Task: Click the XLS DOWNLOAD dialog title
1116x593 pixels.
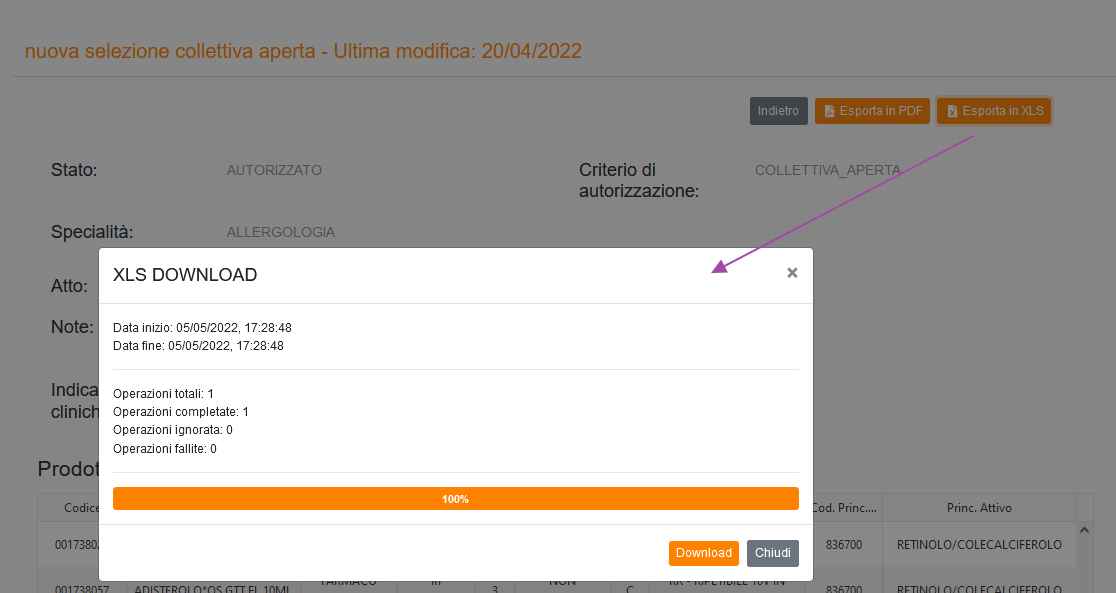Action: click(x=185, y=275)
